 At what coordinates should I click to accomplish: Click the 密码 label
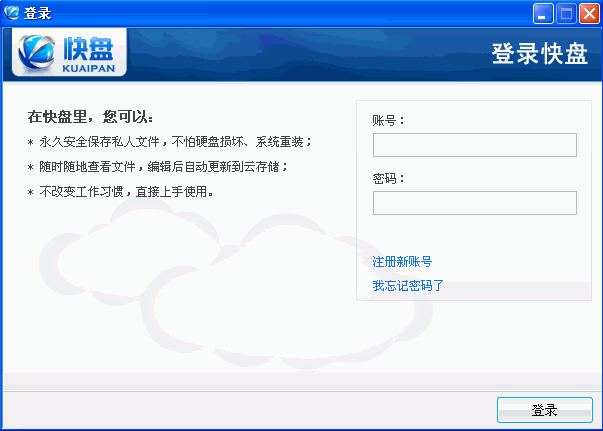click(388, 178)
